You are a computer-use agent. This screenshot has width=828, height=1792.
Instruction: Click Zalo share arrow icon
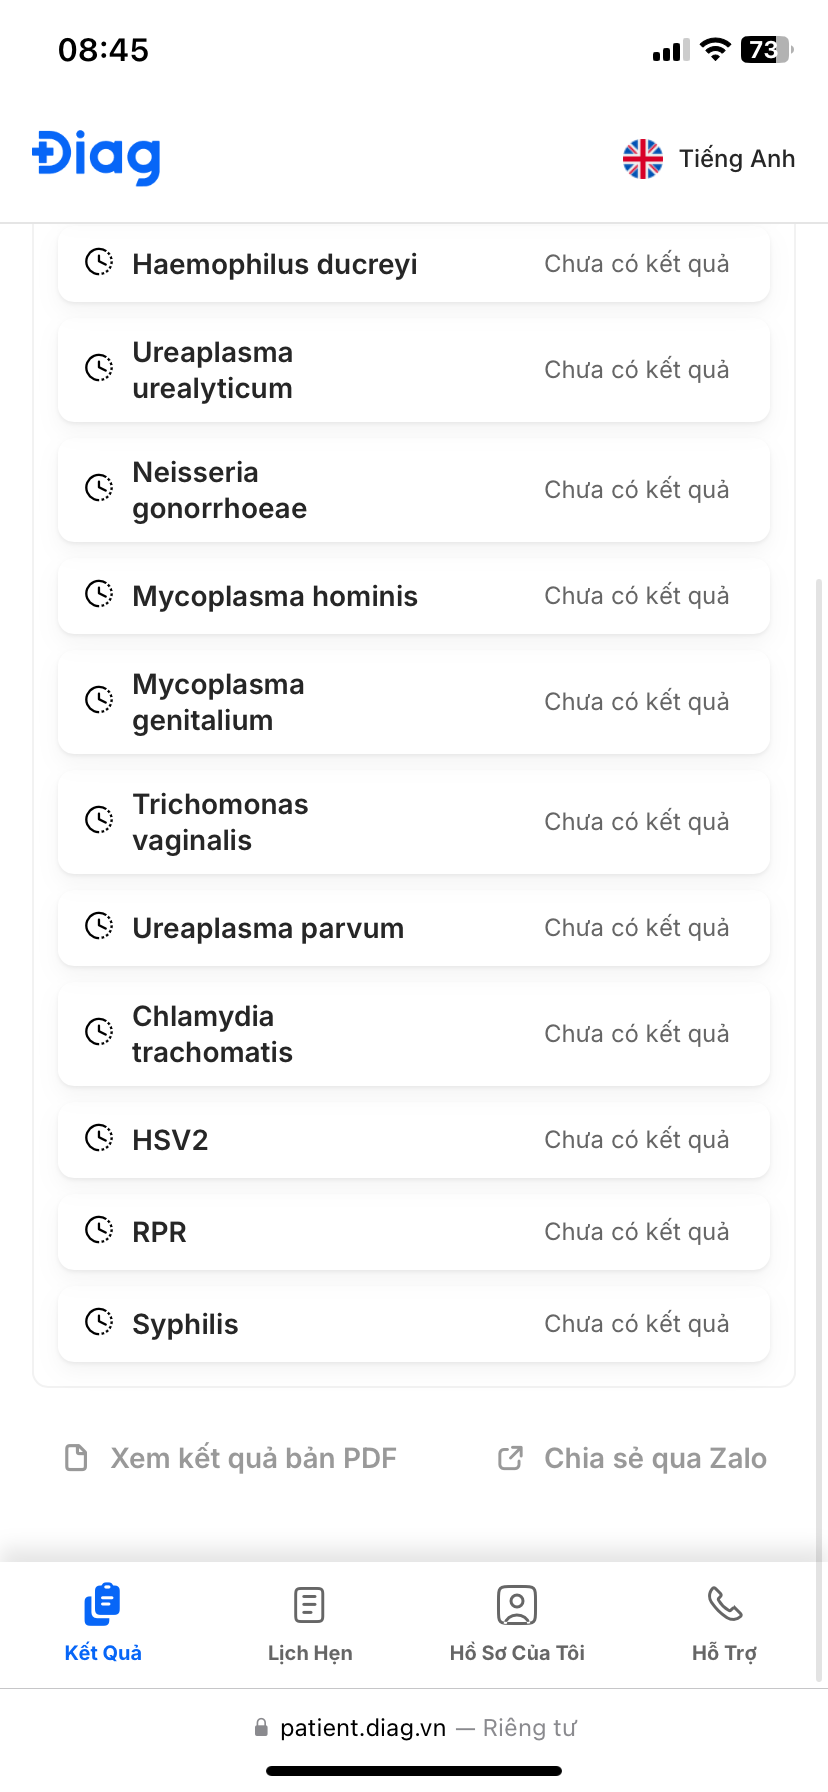pyautogui.click(x=510, y=1458)
